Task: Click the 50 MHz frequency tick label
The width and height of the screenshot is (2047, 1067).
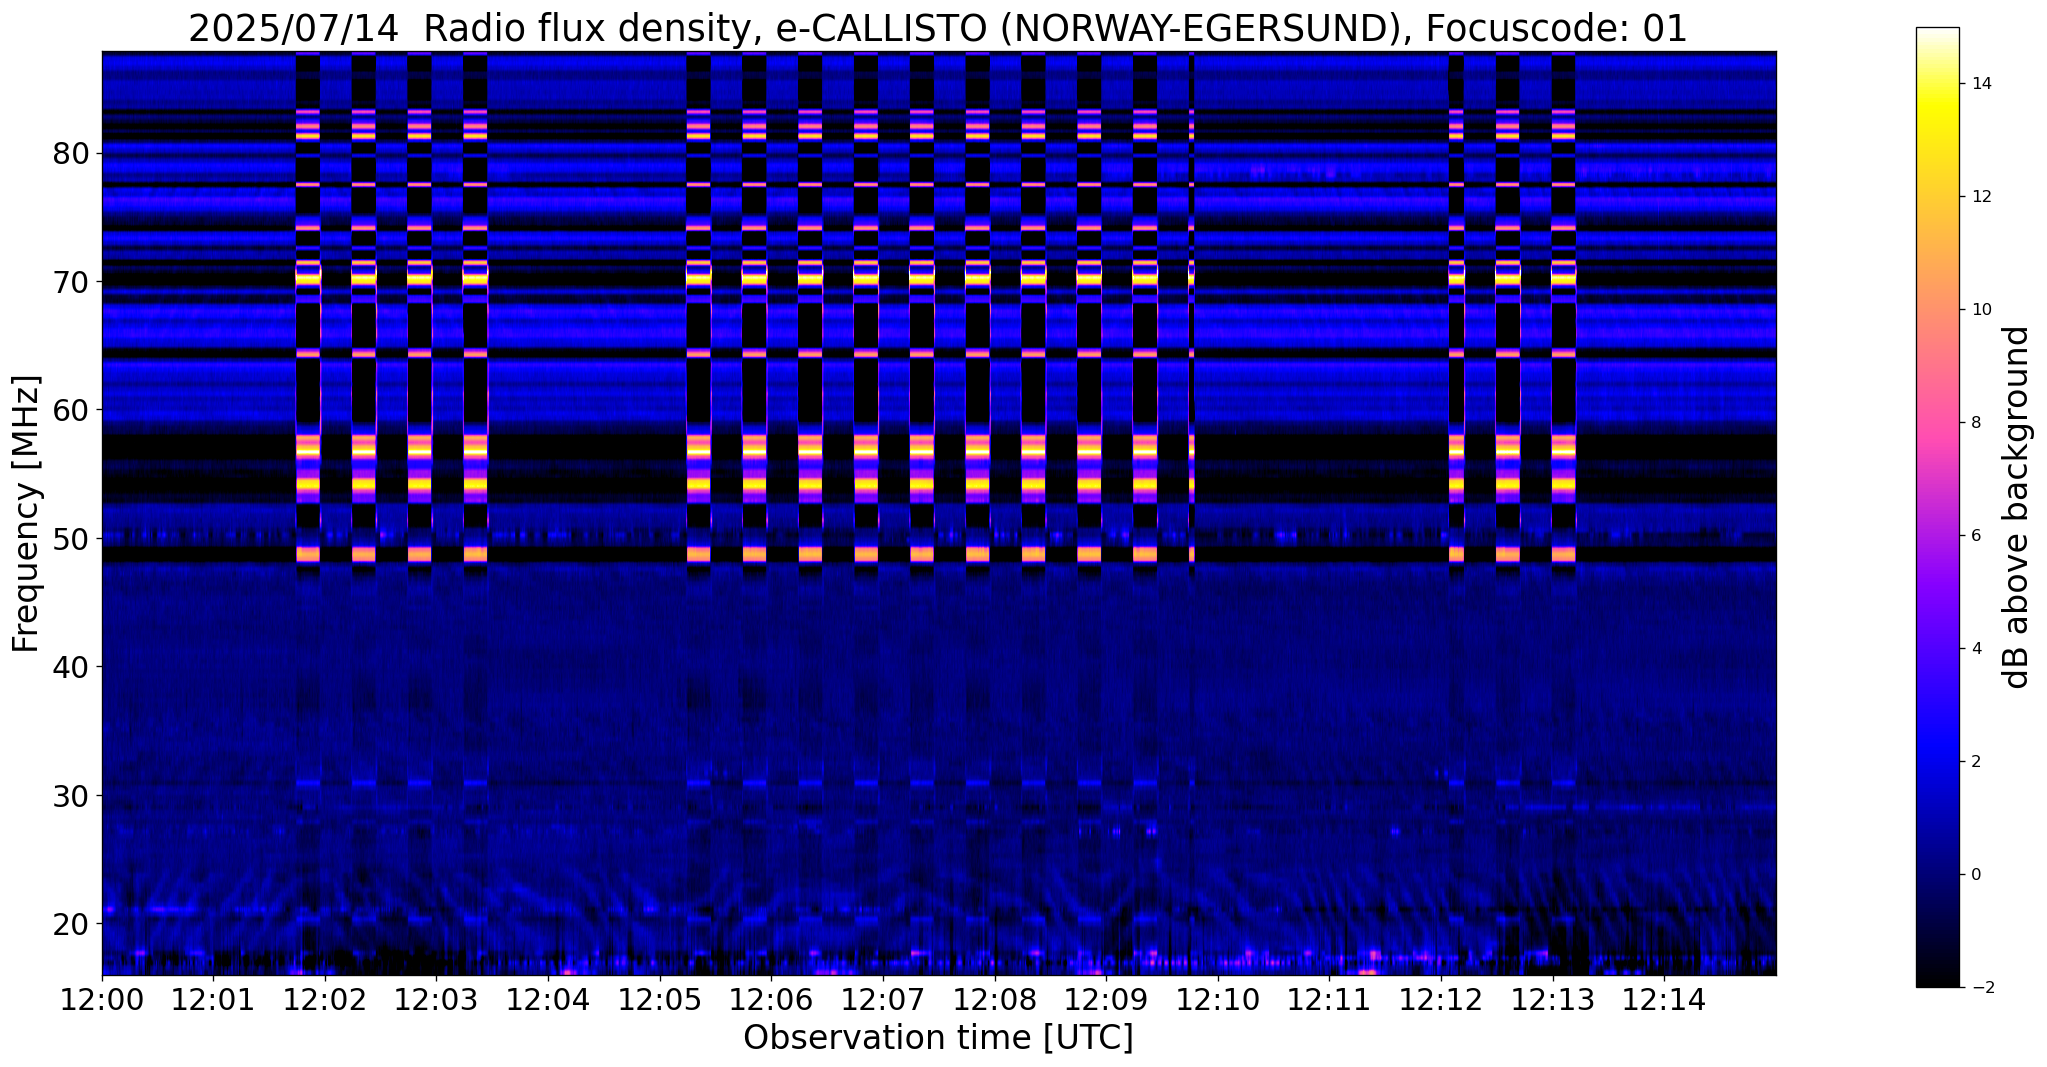Action: 72,538
